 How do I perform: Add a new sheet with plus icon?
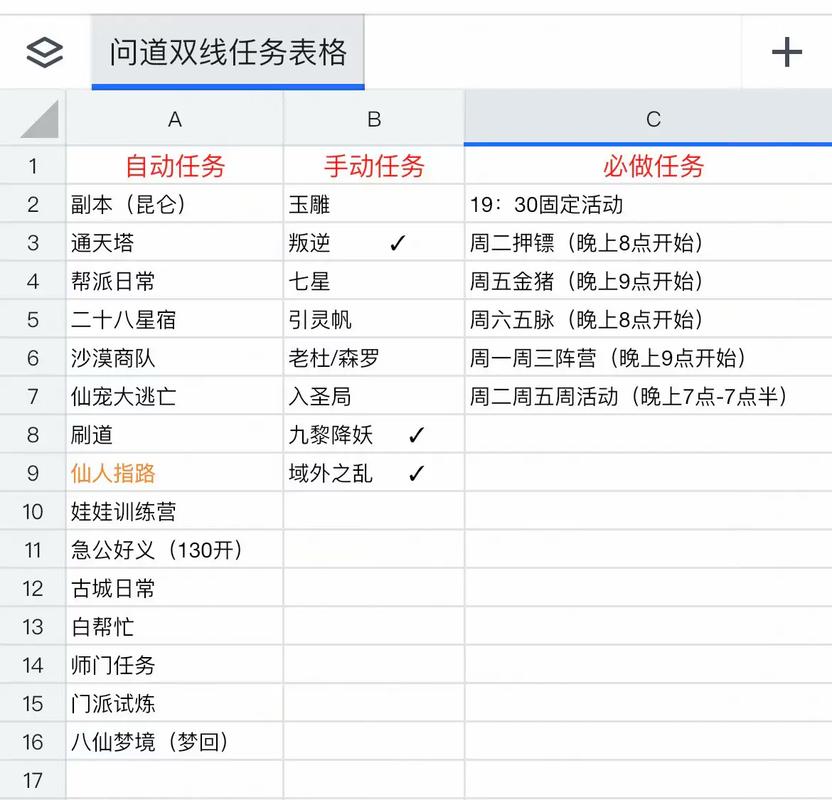coord(786,52)
